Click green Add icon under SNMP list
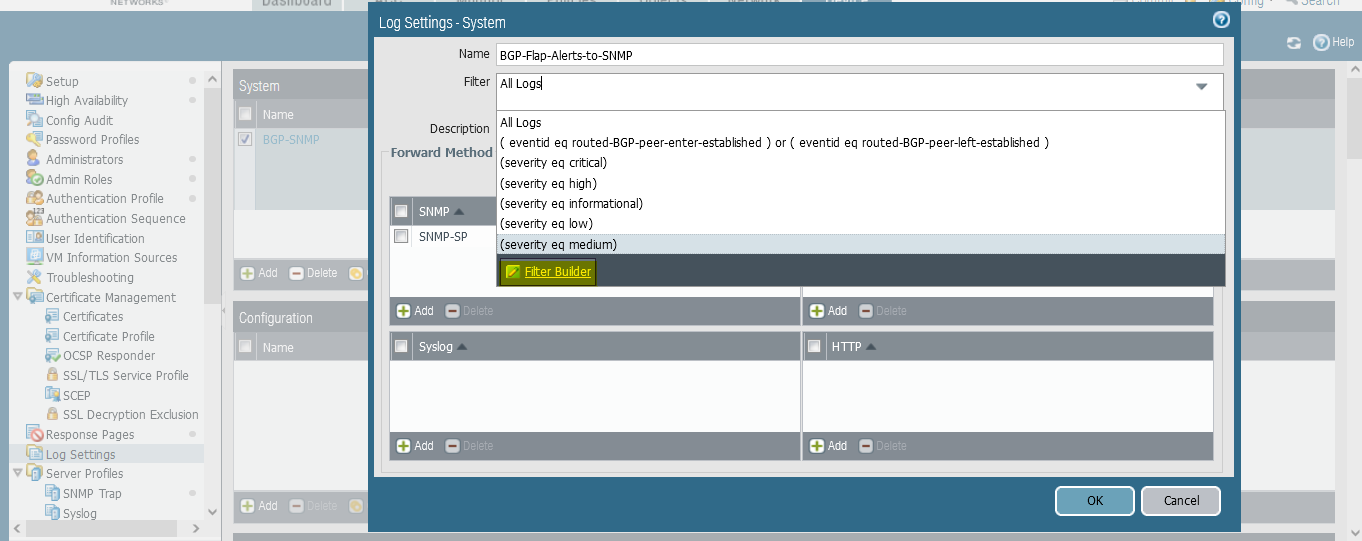Image resolution: width=1362 pixels, height=541 pixels. [x=404, y=311]
